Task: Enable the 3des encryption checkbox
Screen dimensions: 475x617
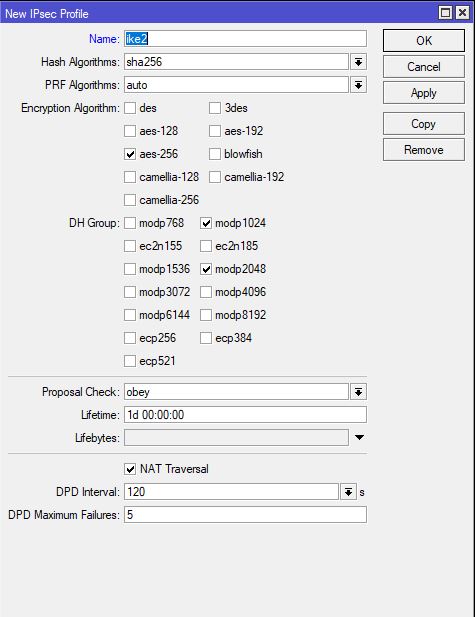Action: (x=215, y=108)
